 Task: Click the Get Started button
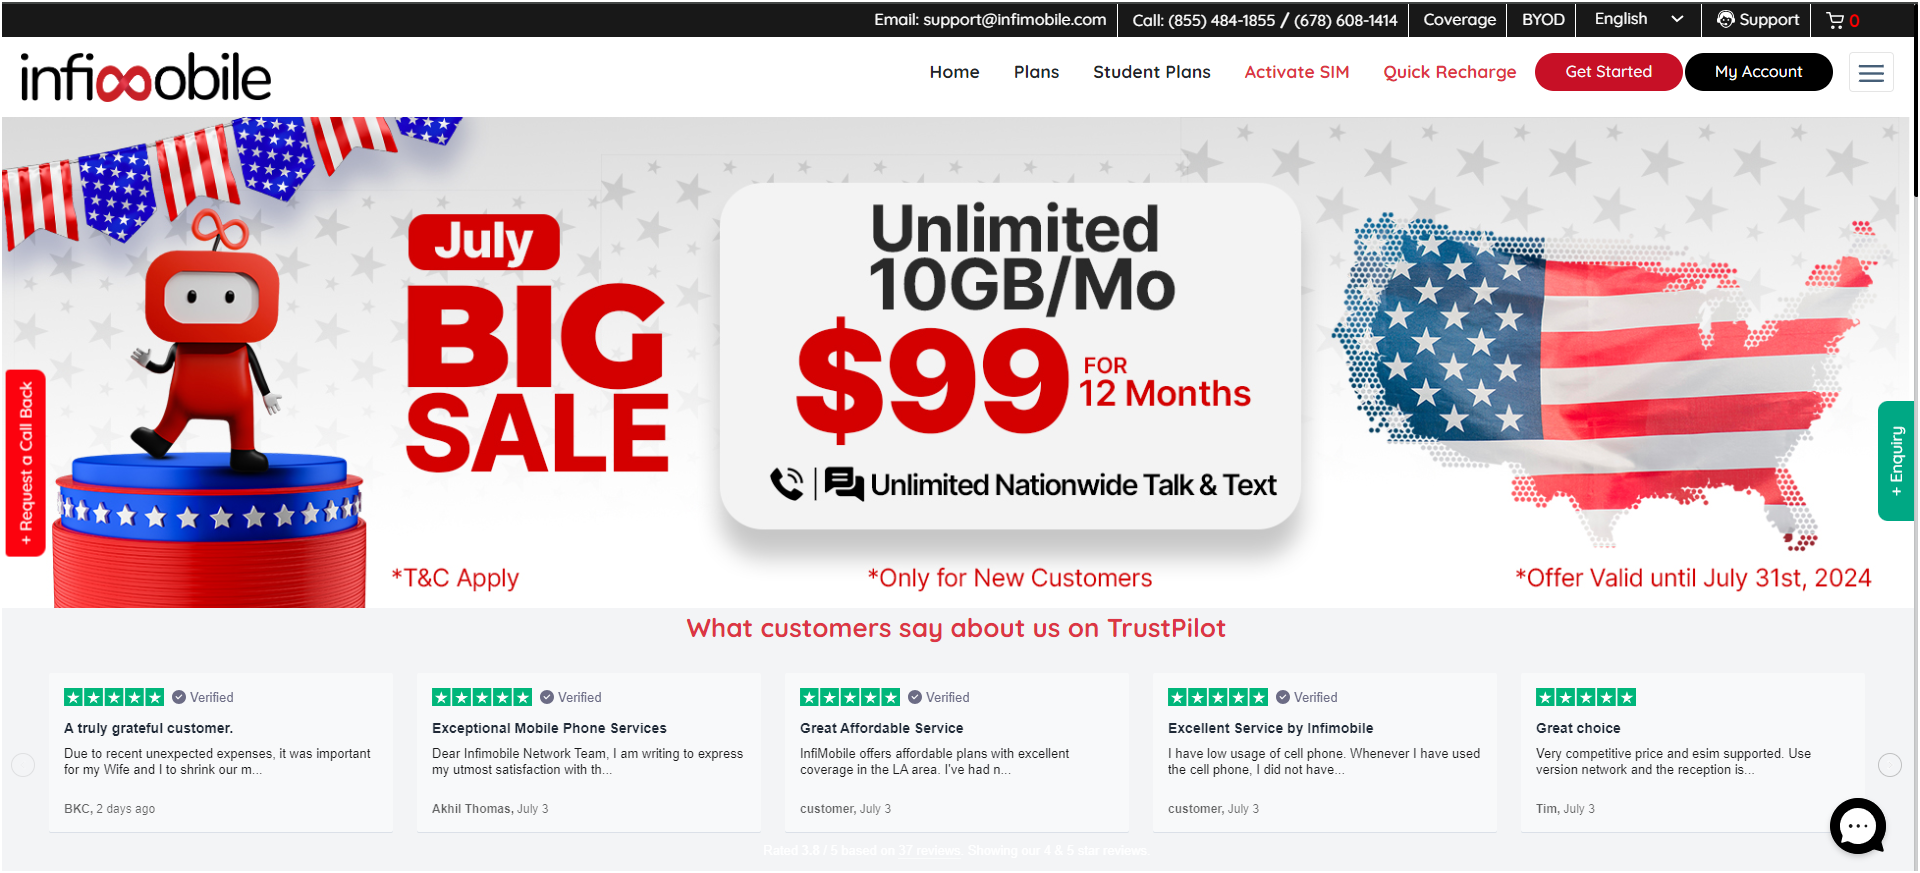[x=1609, y=72]
